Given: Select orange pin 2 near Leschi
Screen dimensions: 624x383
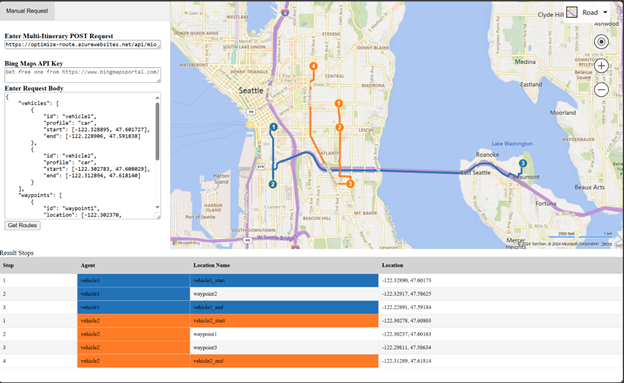Looking at the screenshot, I should click(339, 127).
